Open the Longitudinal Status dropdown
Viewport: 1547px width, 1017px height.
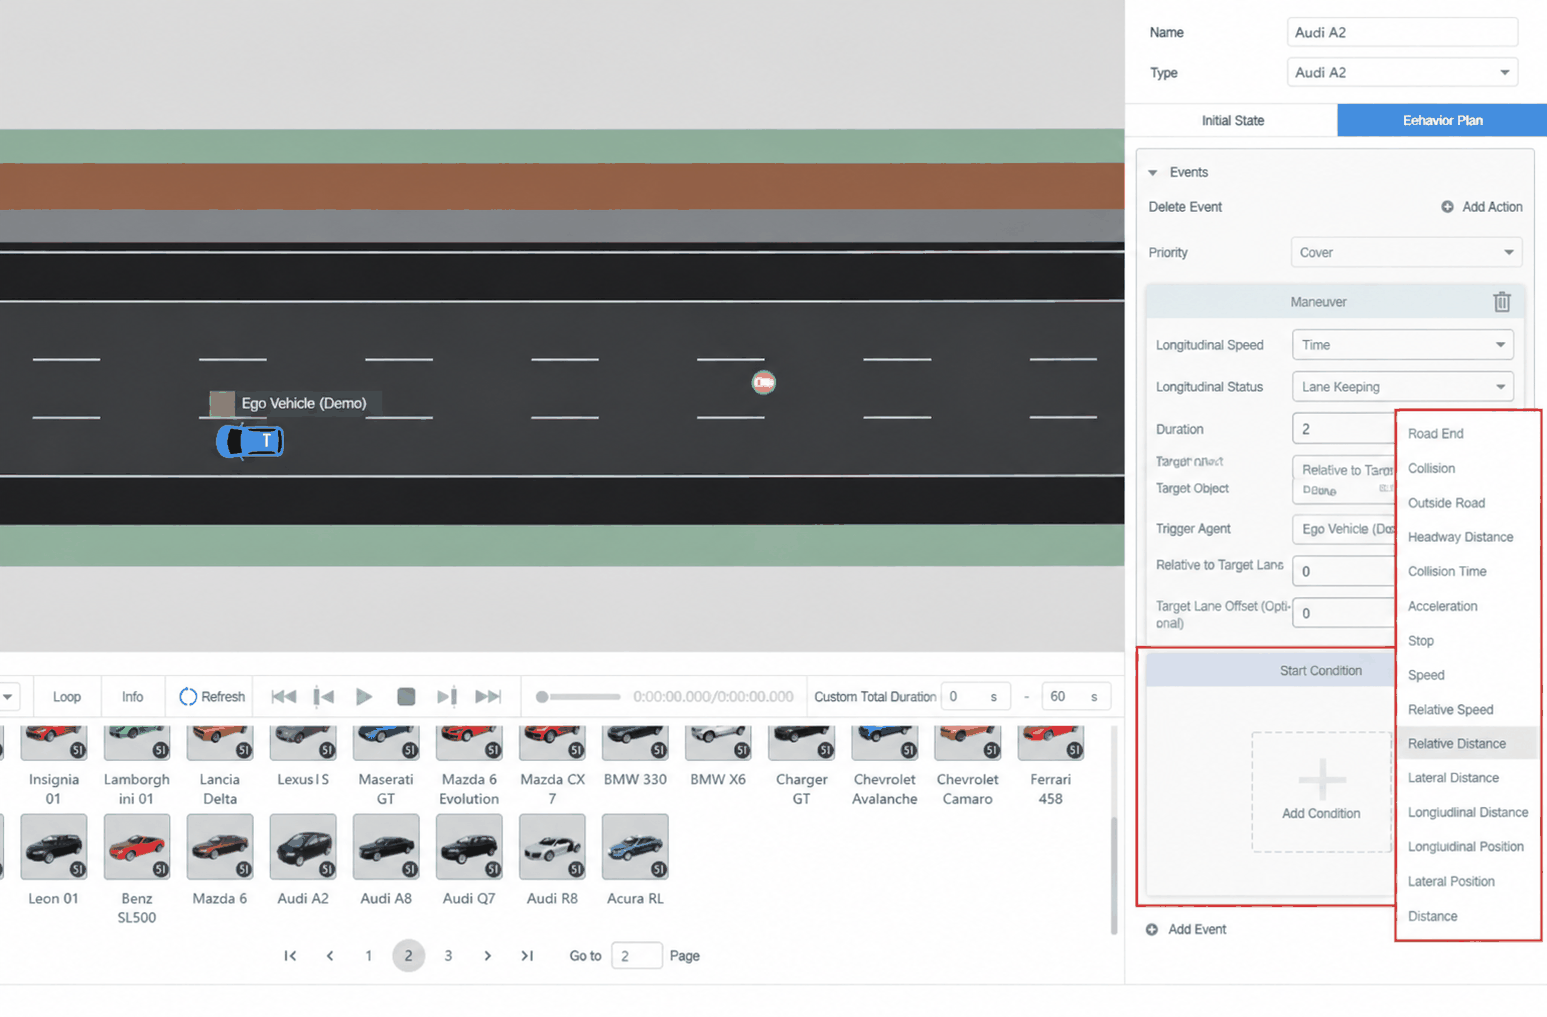coord(1402,387)
